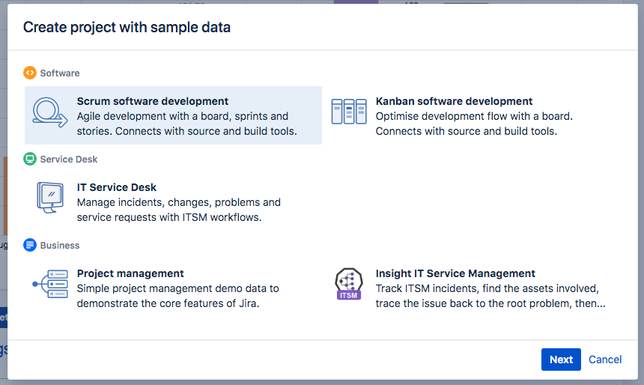This screenshot has height=385, width=644.
Task: Click the orange Software category icon
Action: tap(30, 73)
